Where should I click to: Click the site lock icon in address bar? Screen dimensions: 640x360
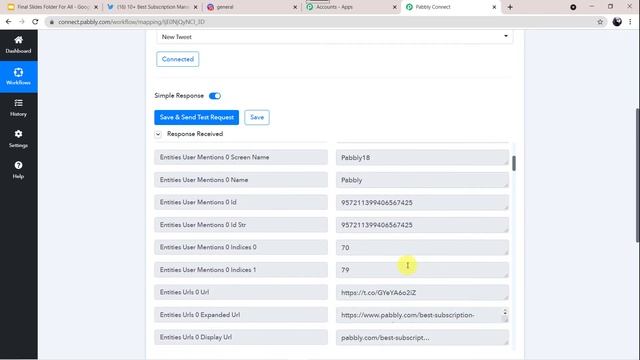[x=52, y=22]
